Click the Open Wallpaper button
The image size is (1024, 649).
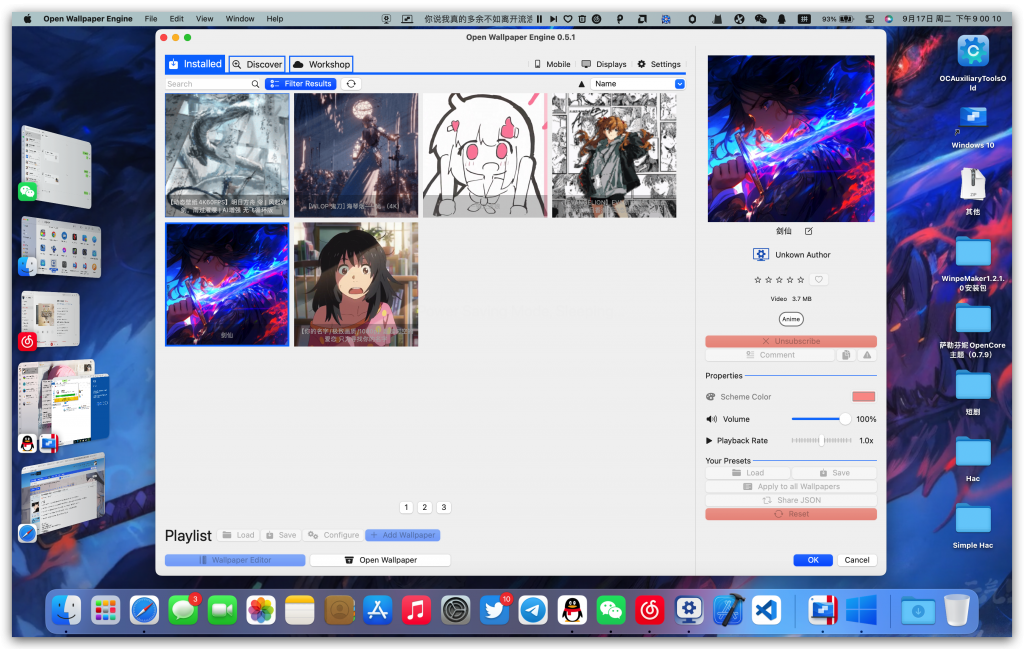380,560
